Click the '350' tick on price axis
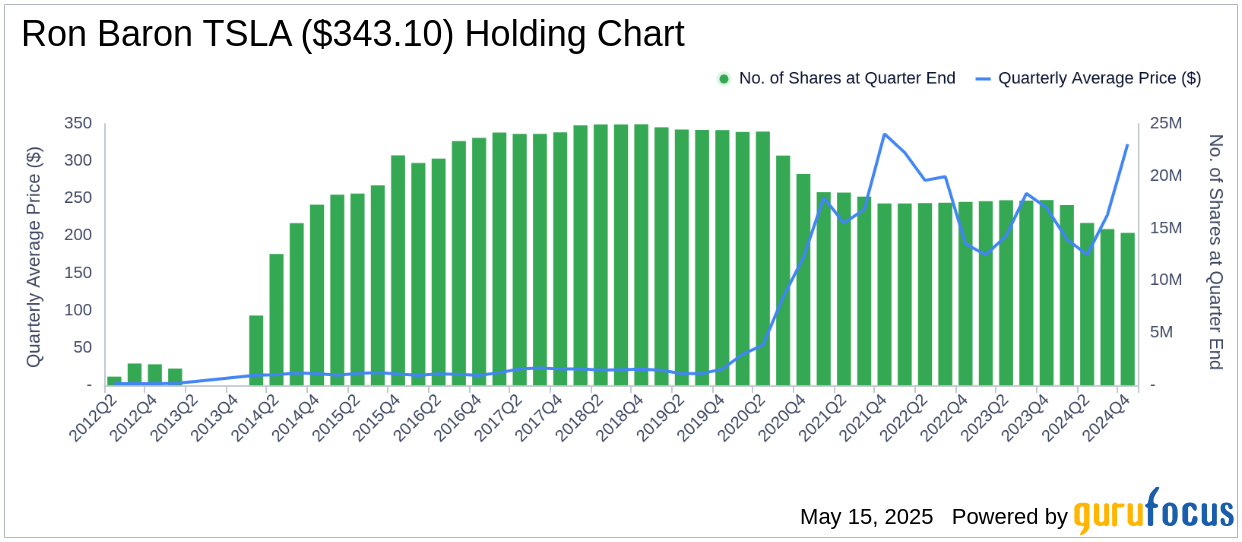 click(x=78, y=123)
